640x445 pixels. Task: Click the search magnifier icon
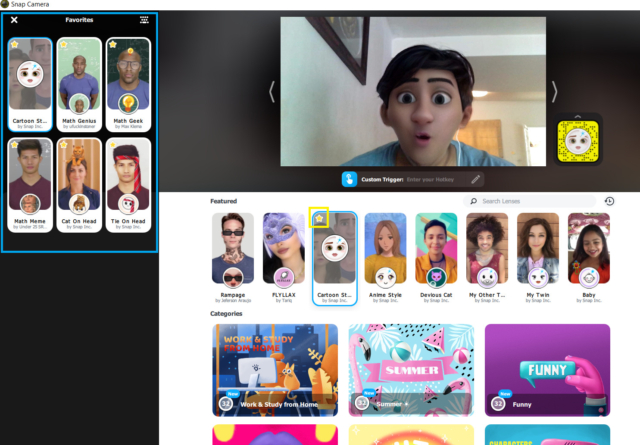[x=473, y=201]
